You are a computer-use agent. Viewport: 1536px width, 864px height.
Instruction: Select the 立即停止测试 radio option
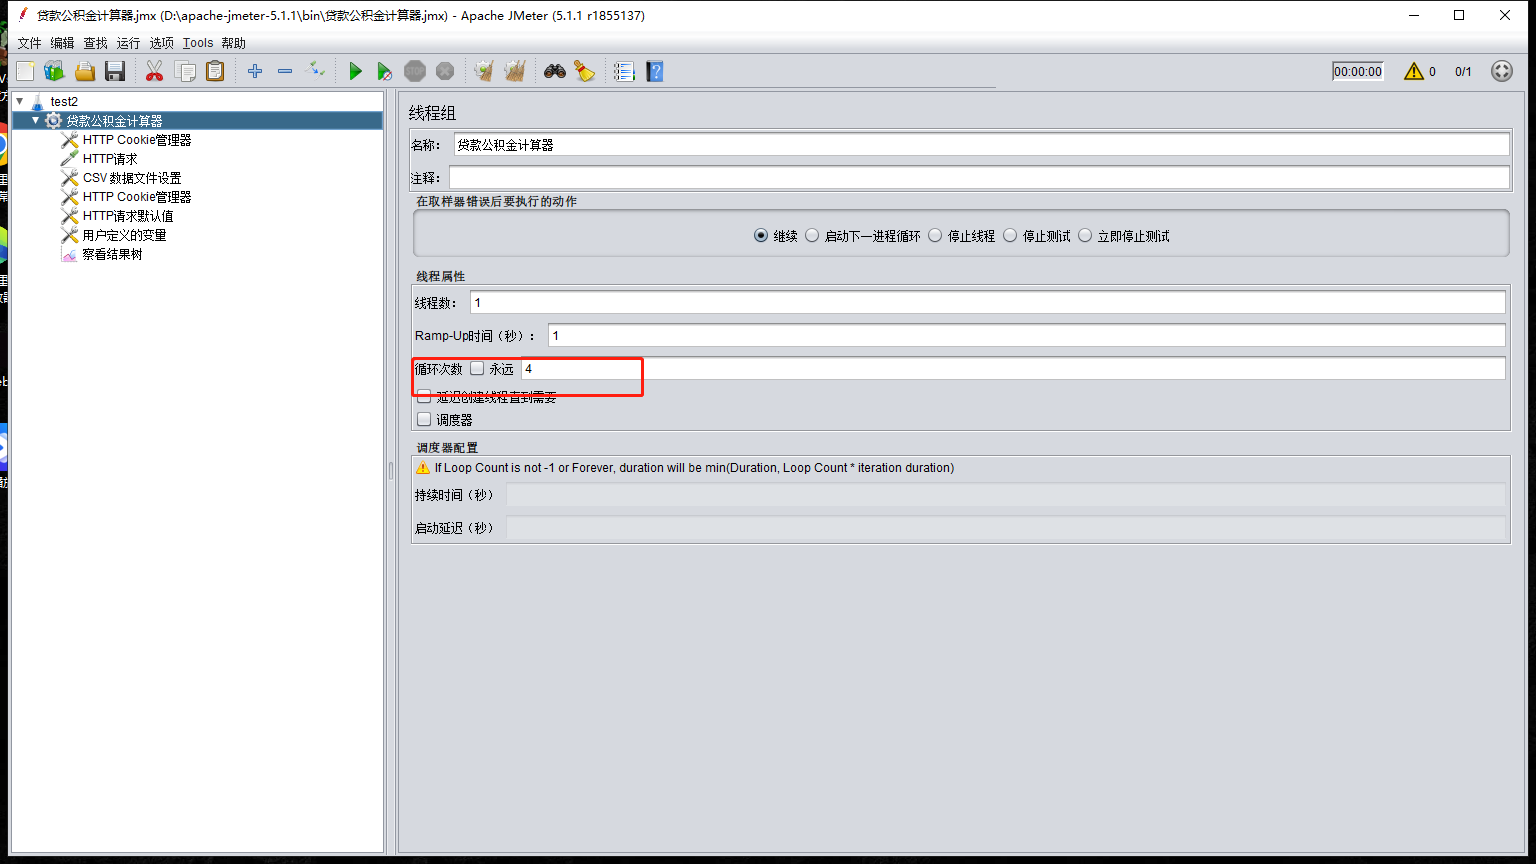1085,236
